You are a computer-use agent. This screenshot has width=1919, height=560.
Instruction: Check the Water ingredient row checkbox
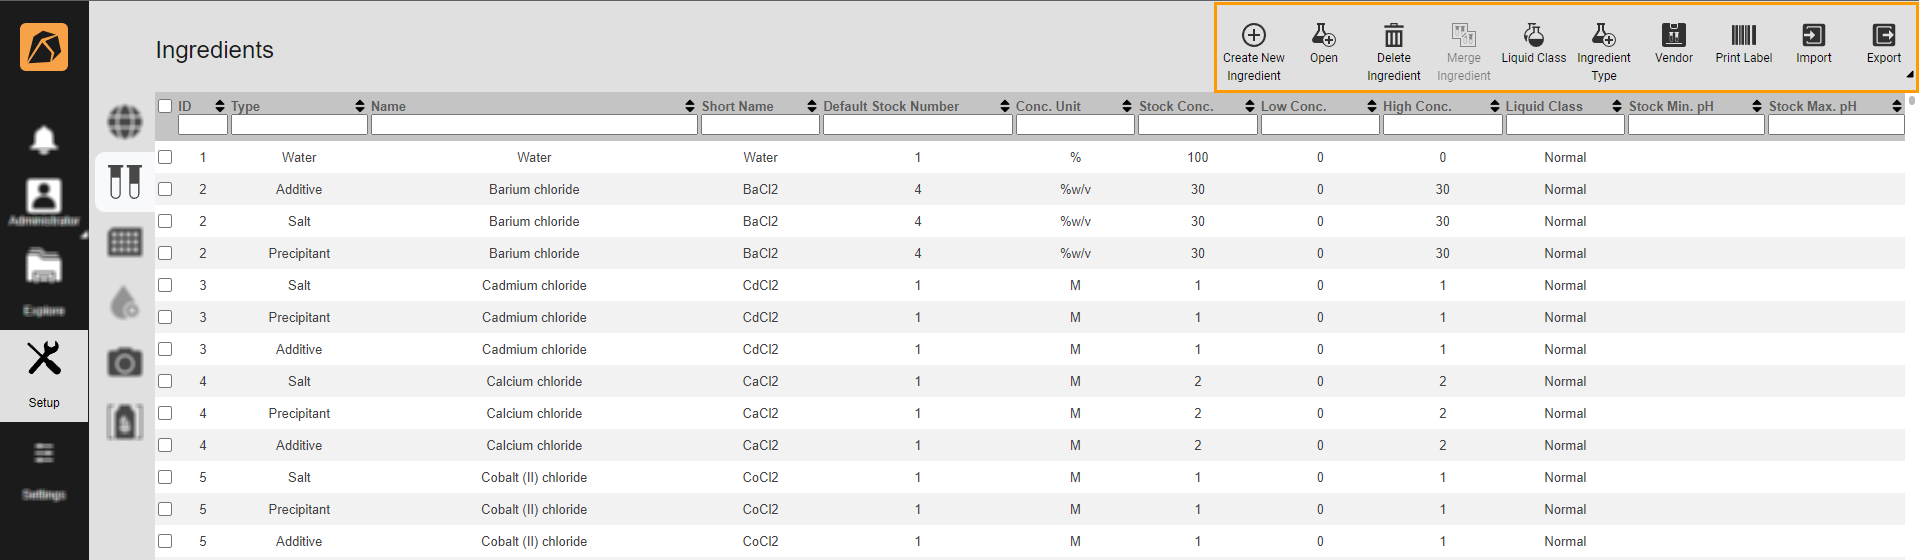165,157
